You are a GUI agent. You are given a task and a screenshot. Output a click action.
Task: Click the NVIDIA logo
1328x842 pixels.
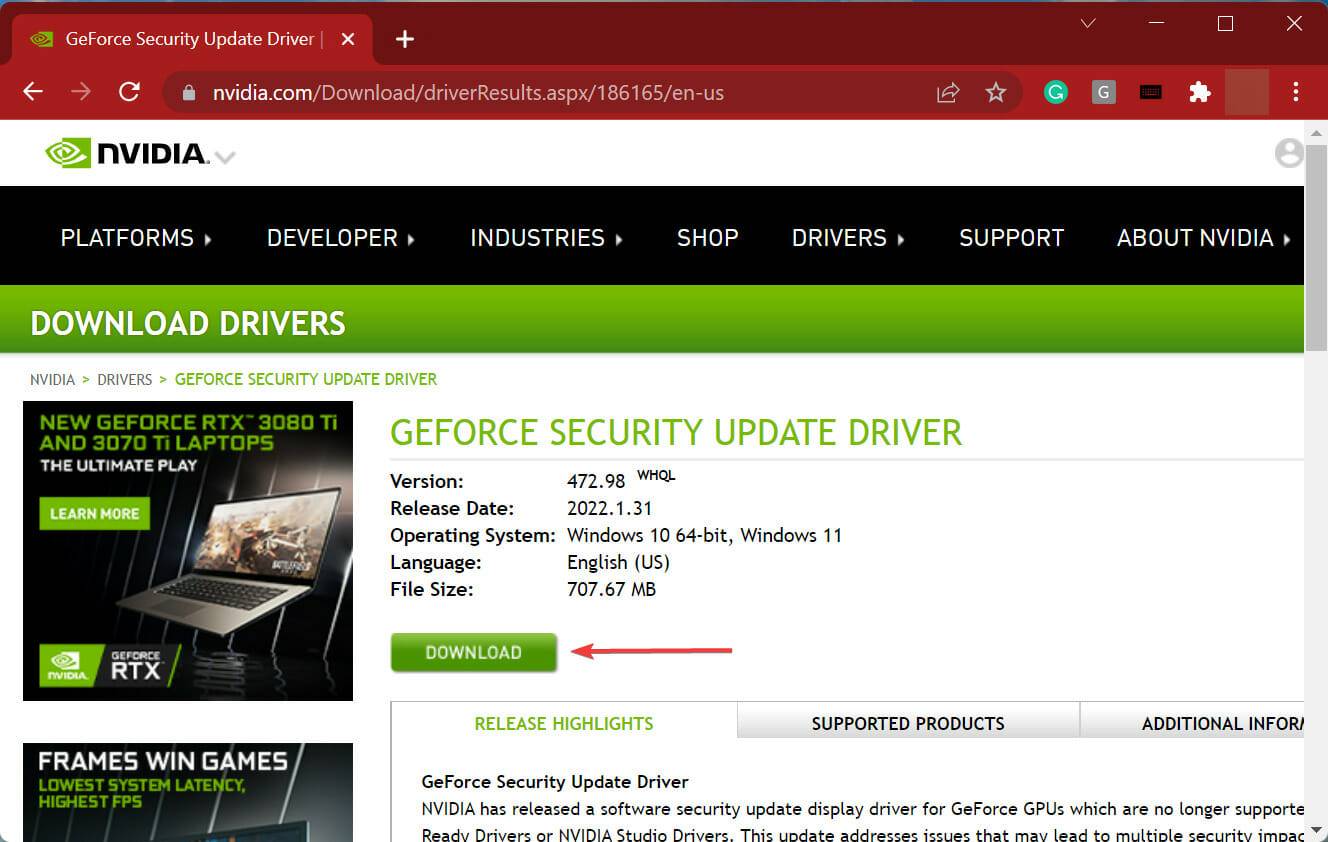[x=127, y=153]
